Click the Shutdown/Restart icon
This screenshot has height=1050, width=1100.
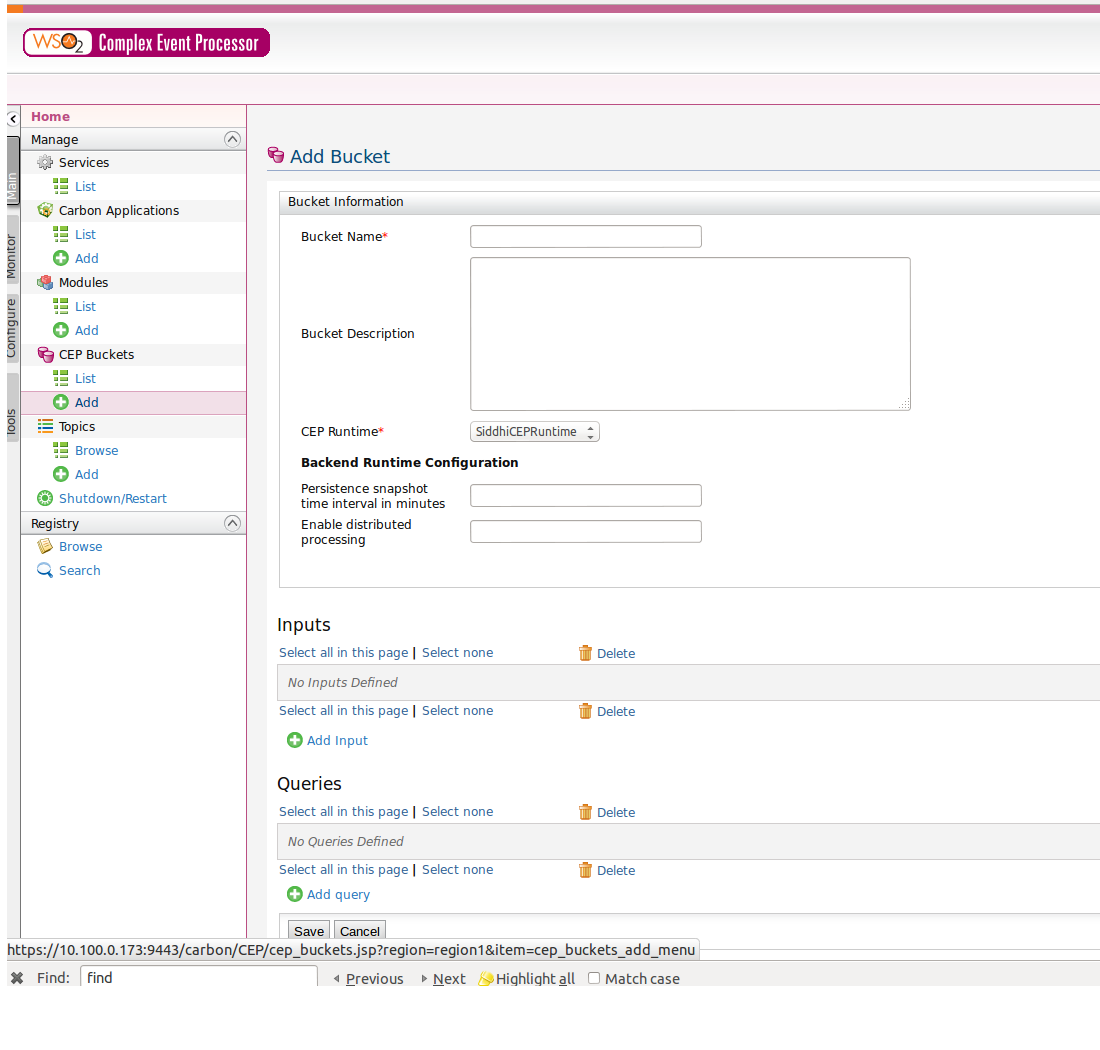45,499
